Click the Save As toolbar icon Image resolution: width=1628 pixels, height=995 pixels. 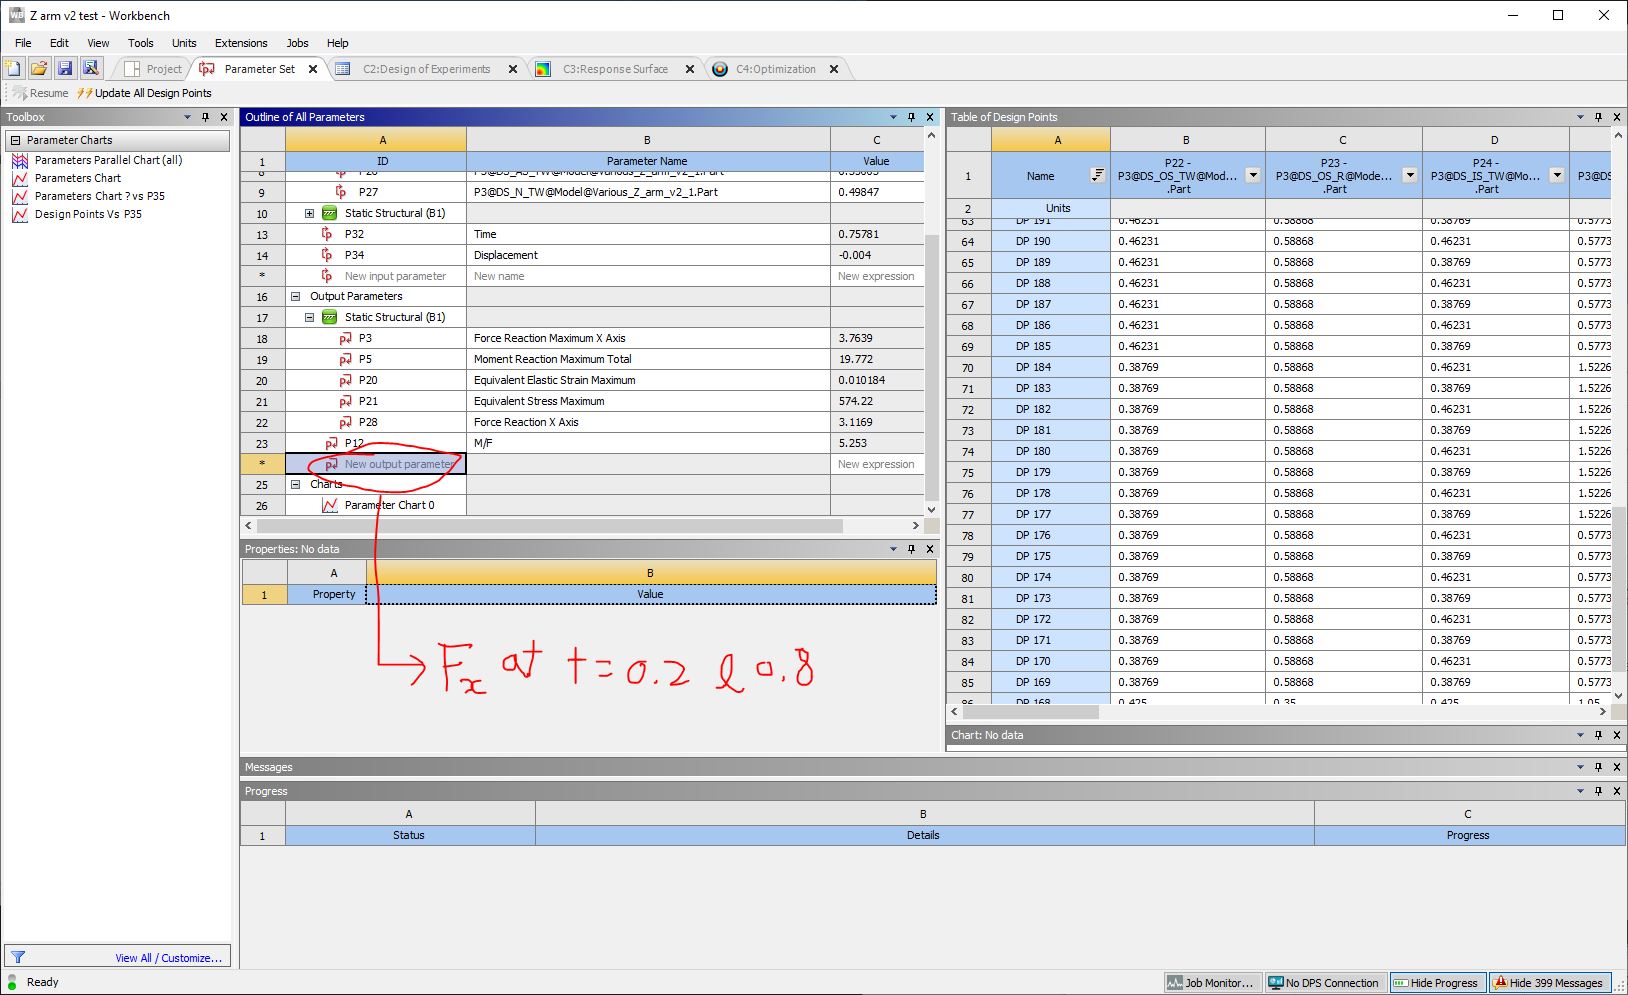91,68
